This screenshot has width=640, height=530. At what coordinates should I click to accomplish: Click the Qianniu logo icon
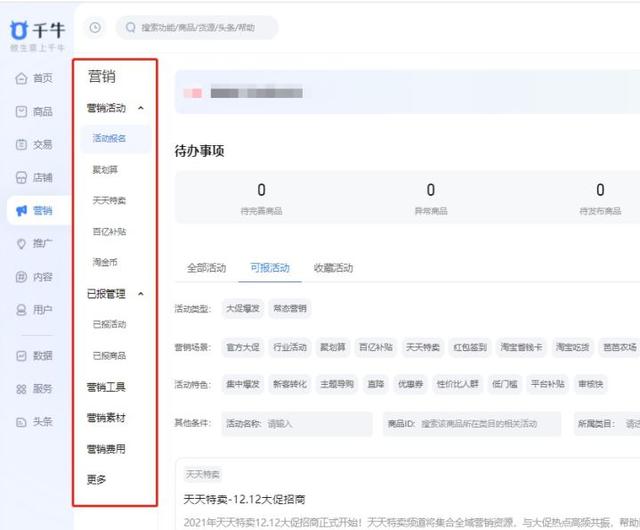pos(18,30)
